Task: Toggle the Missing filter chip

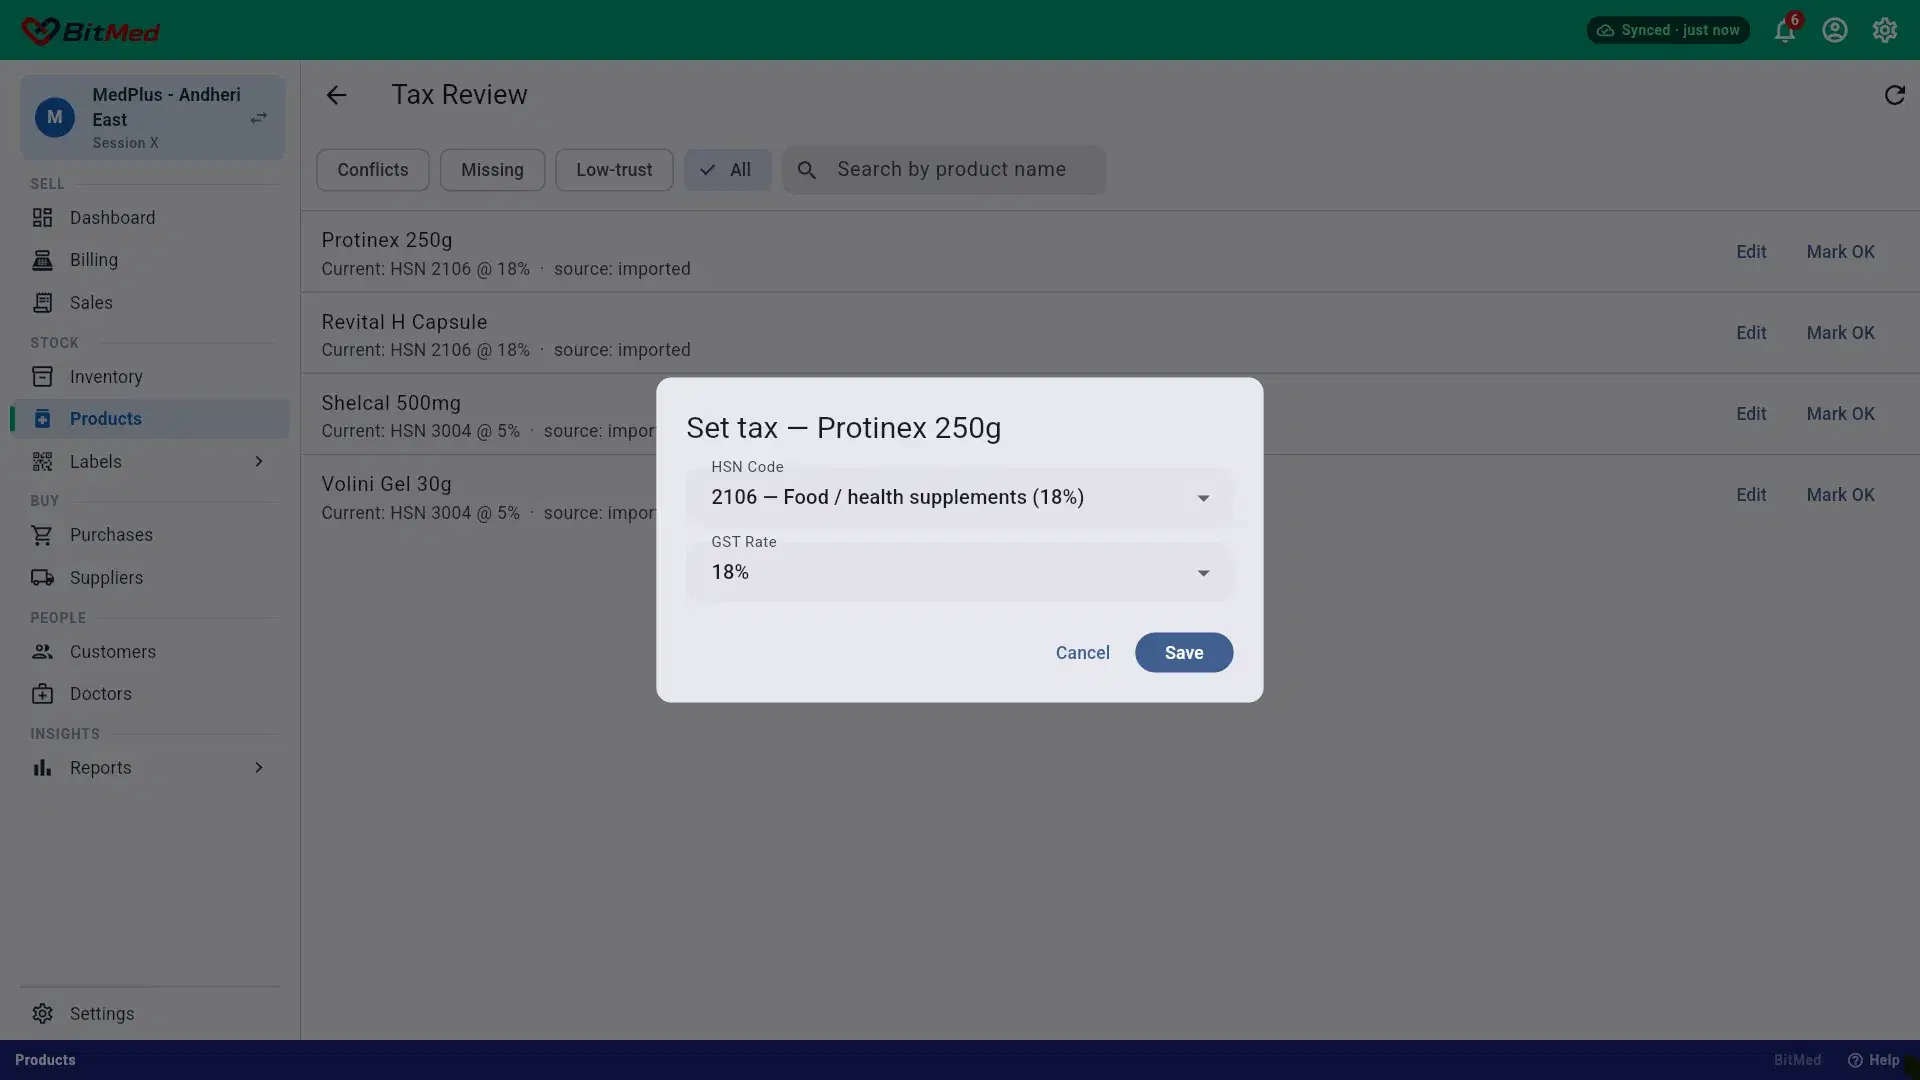Action: [492, 170]
